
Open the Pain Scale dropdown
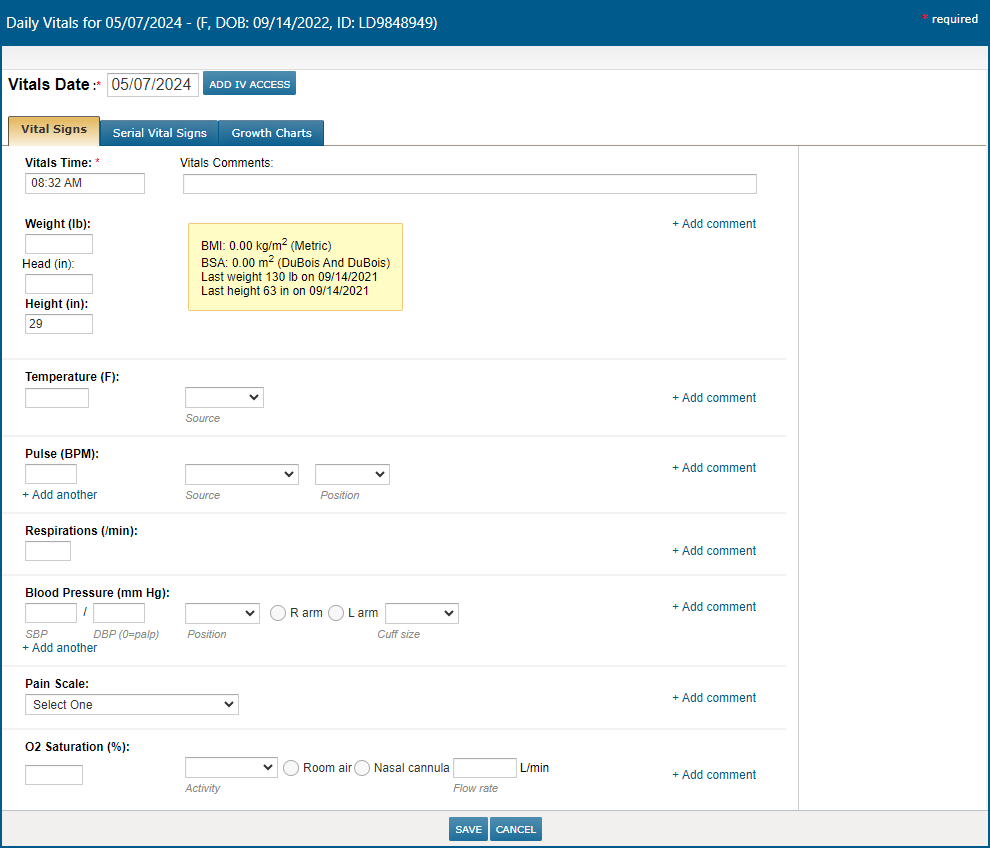132,705
